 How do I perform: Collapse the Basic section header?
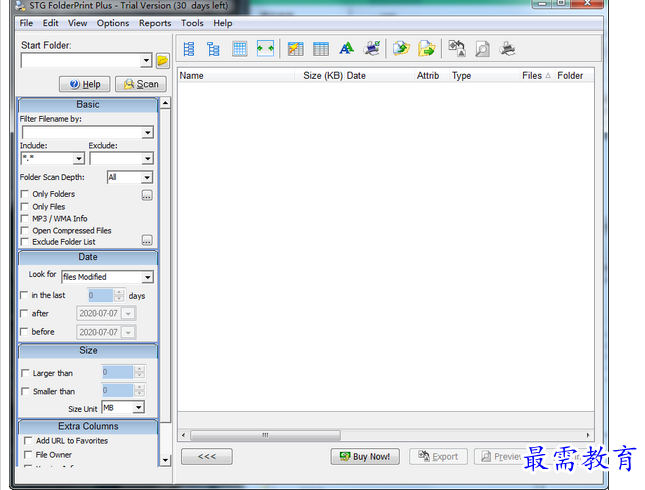[x=88, y=105]
